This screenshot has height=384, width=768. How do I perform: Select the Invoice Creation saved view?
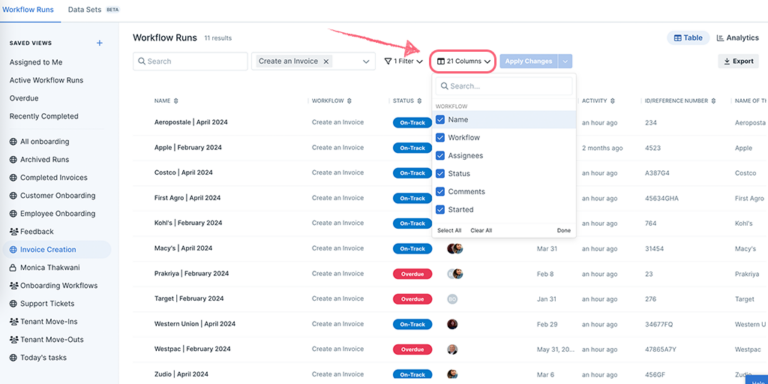(x=57, y=250)
